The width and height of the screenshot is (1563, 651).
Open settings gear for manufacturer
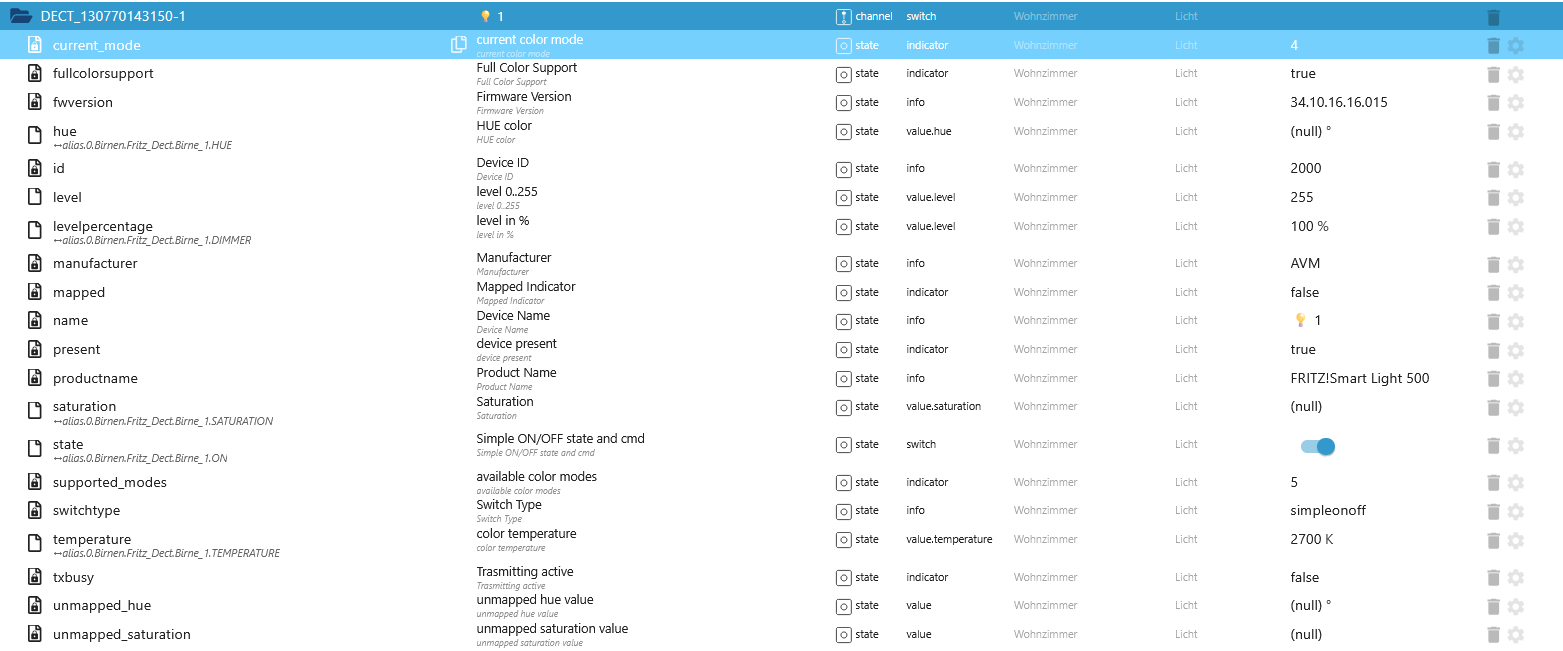click(x=1516, y=264)
